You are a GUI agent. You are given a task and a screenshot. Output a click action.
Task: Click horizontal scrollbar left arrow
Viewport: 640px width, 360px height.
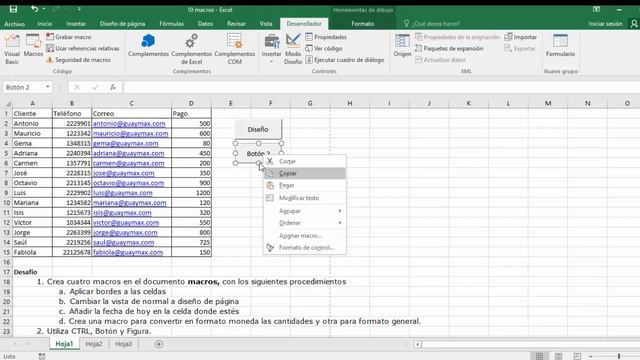click(x=418, y=344)
